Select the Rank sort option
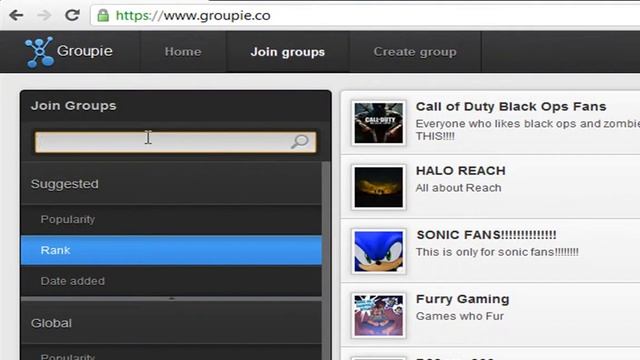The width and height of the screenshot is (640, 360). point(171,250)
